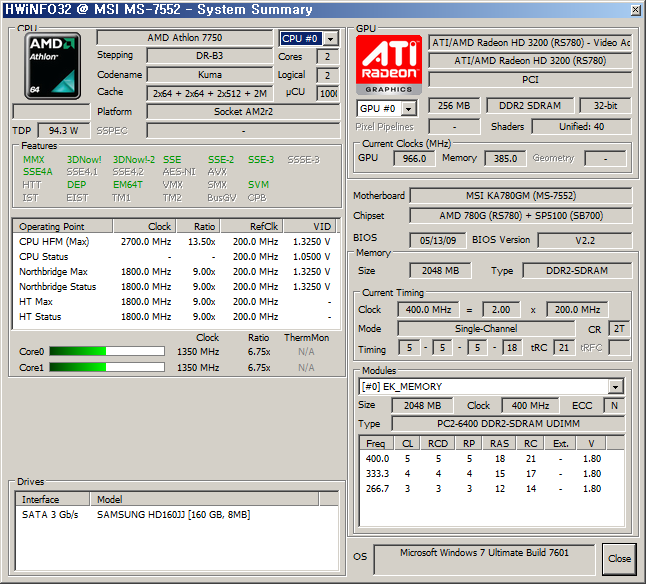Expand the EK_MEMORY module dropdown

click(615, 387)
